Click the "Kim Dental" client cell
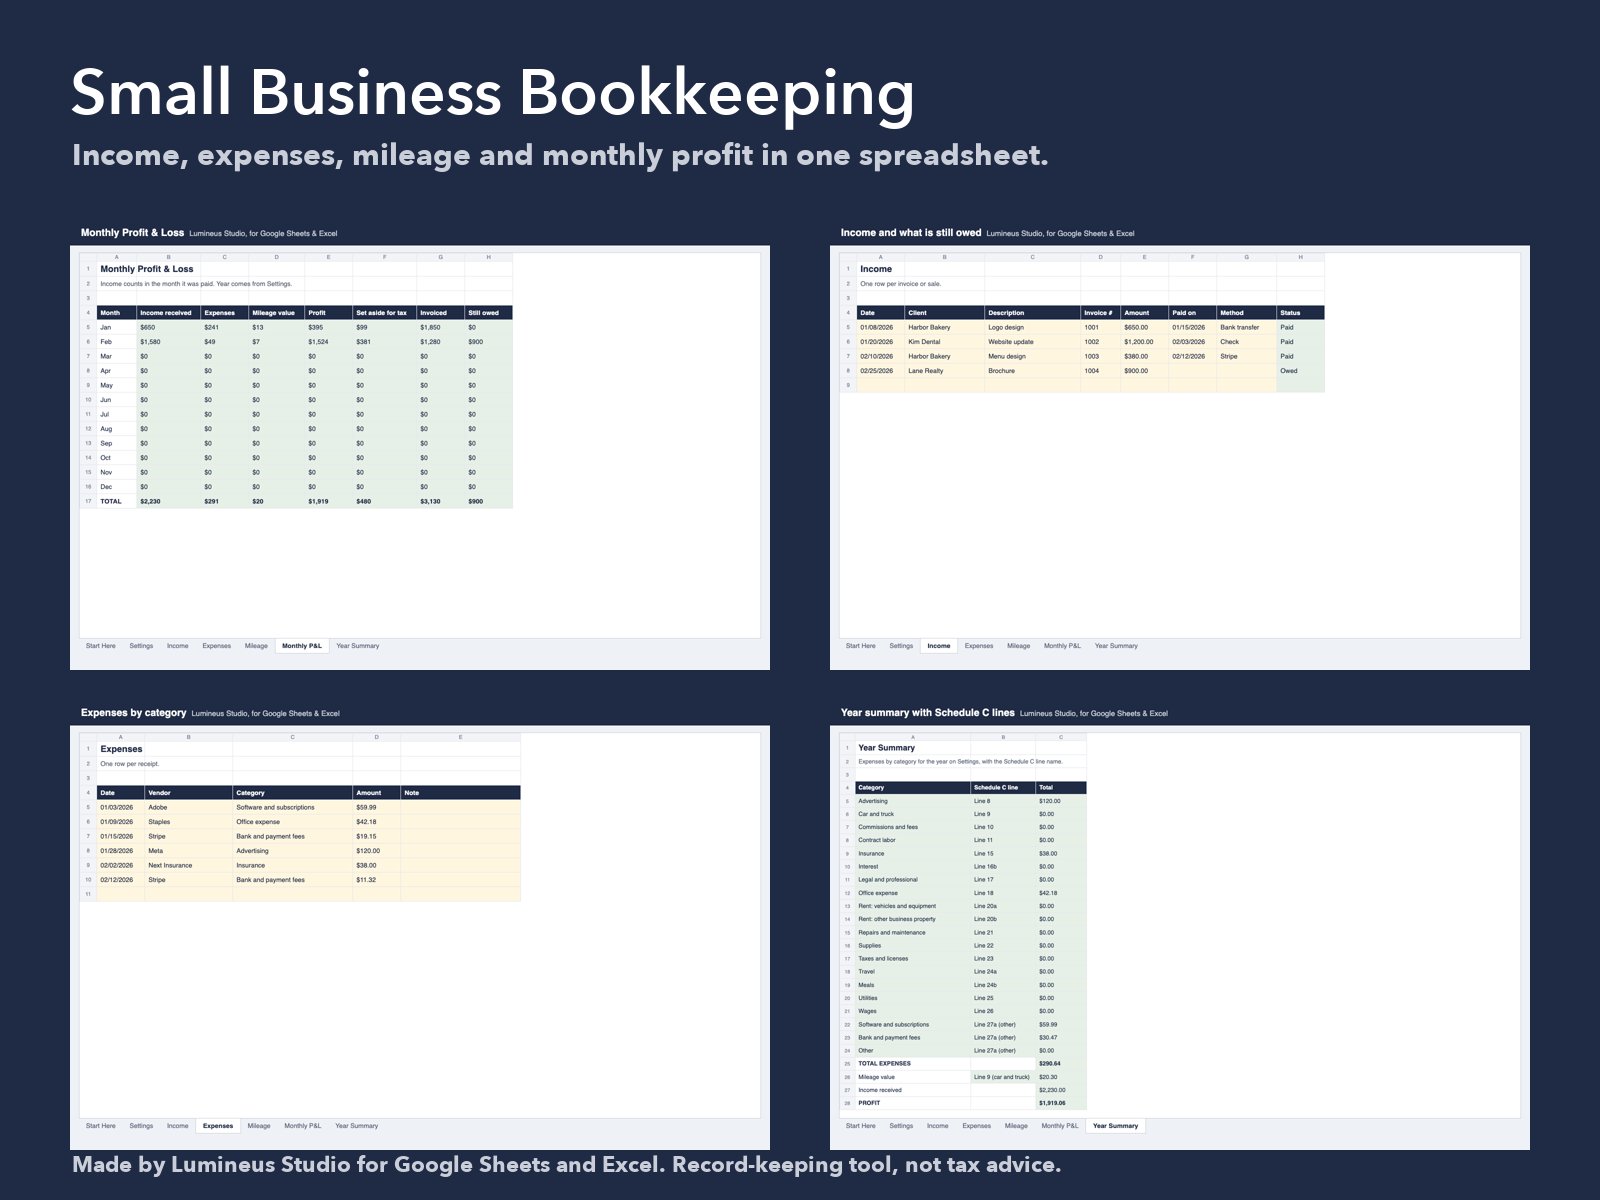Screen dimensions: 1600x1200 point(944,342)
